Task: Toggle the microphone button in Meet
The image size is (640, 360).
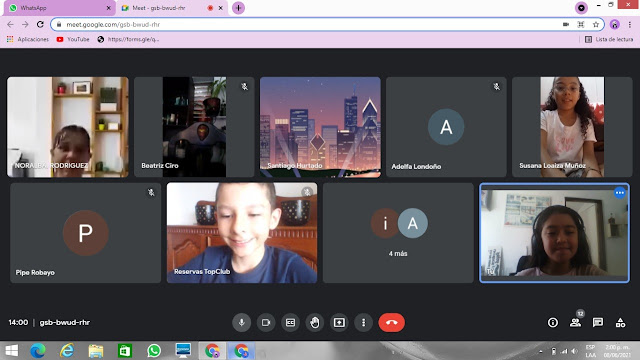Action: coord(242,322)
